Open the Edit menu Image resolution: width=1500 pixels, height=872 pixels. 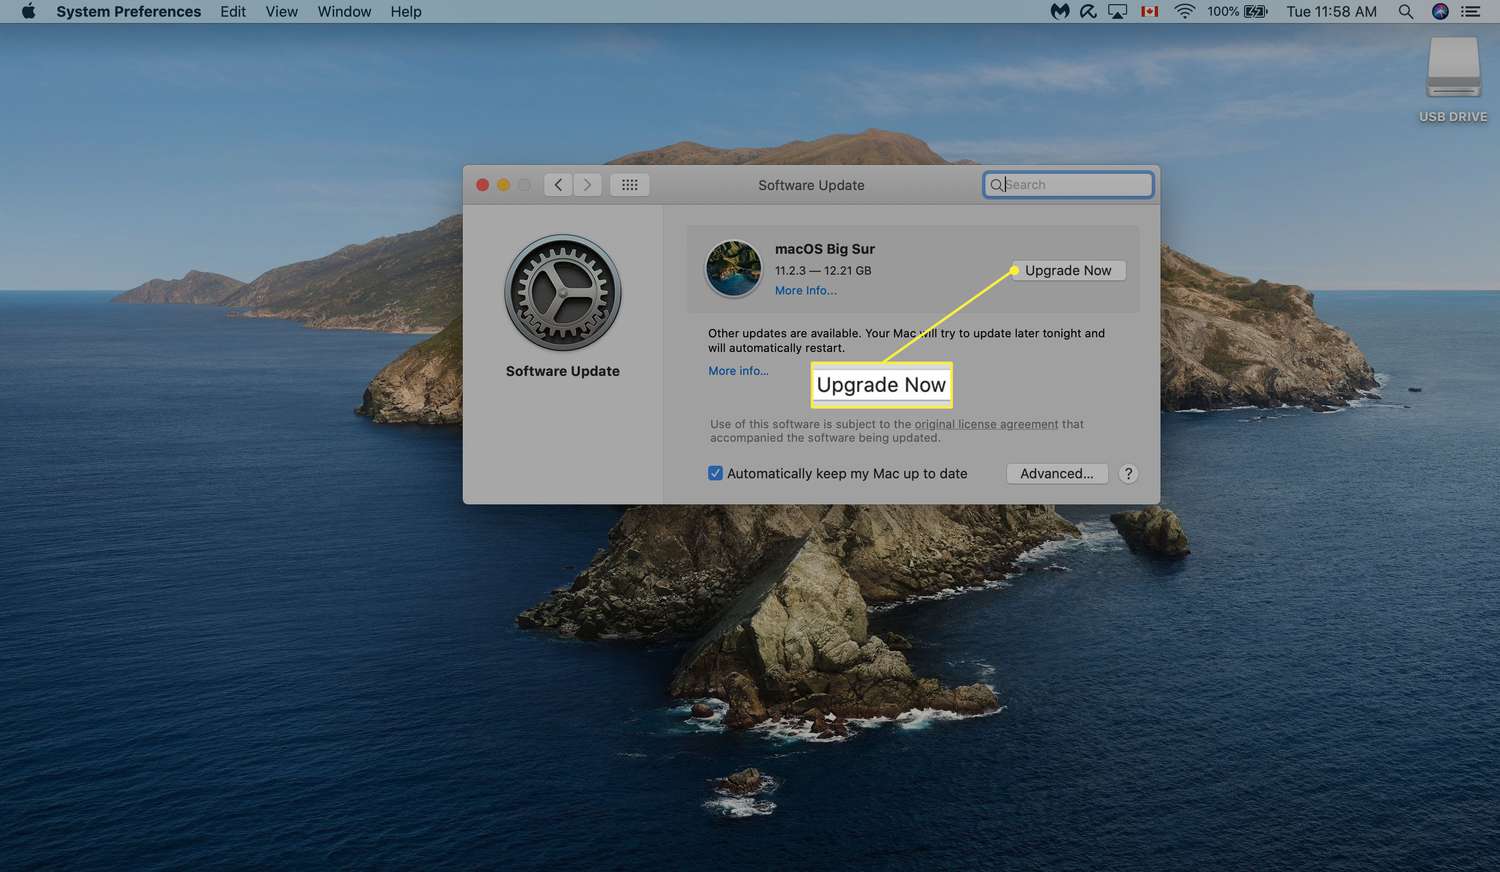(x=233, y=12)
